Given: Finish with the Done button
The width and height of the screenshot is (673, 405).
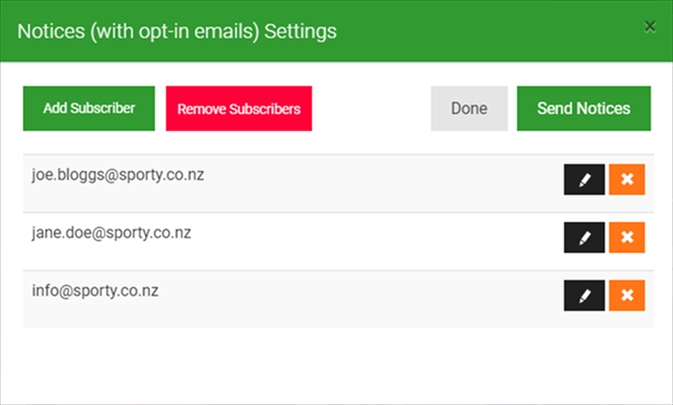Looking at the screenshot, I should point(469,109).
